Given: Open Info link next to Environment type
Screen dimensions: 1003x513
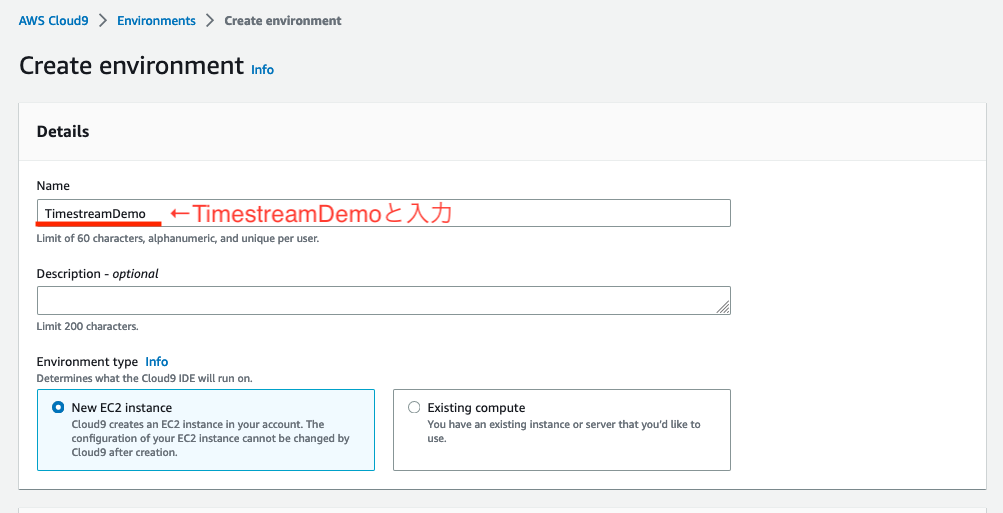Looking at the screenshot, I should (x=157, y=361).
